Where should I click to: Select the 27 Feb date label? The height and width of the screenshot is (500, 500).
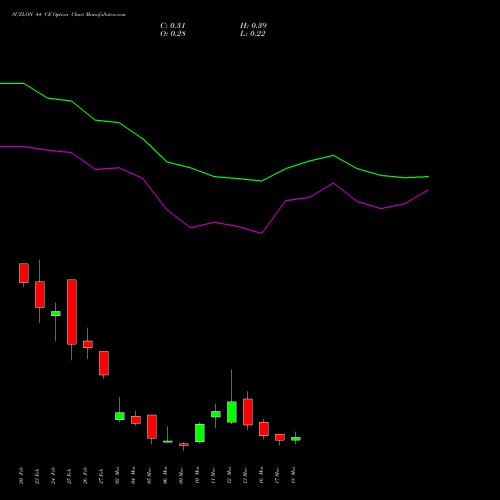click(x=102, y=476)
